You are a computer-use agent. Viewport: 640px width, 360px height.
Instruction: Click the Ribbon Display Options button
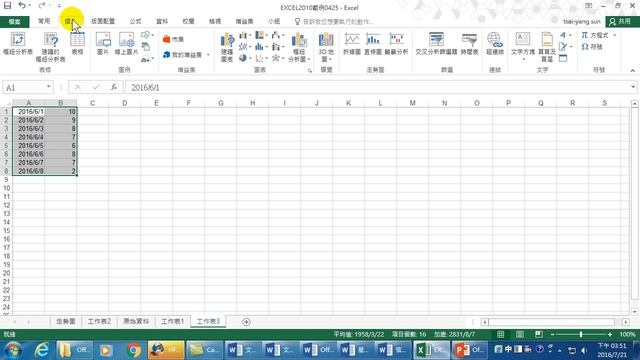pyautogui.click(x=588, y=6)
